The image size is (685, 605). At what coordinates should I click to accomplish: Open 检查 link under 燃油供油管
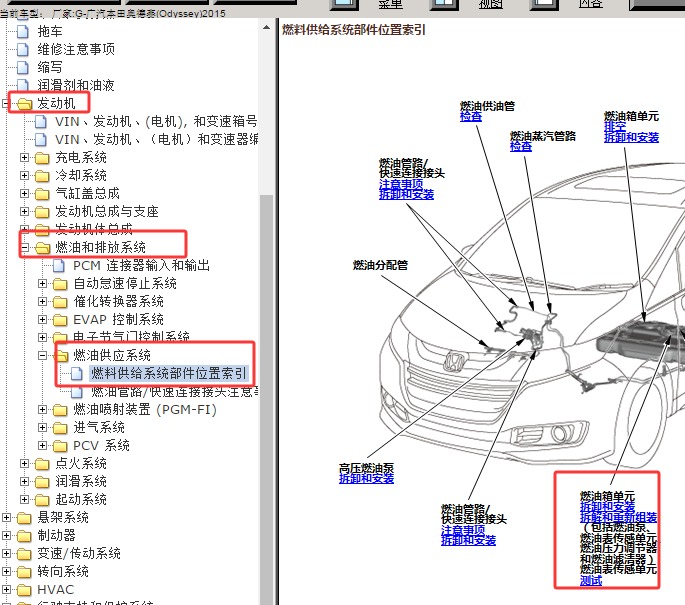pyautogui.click(x=471, y=117)
